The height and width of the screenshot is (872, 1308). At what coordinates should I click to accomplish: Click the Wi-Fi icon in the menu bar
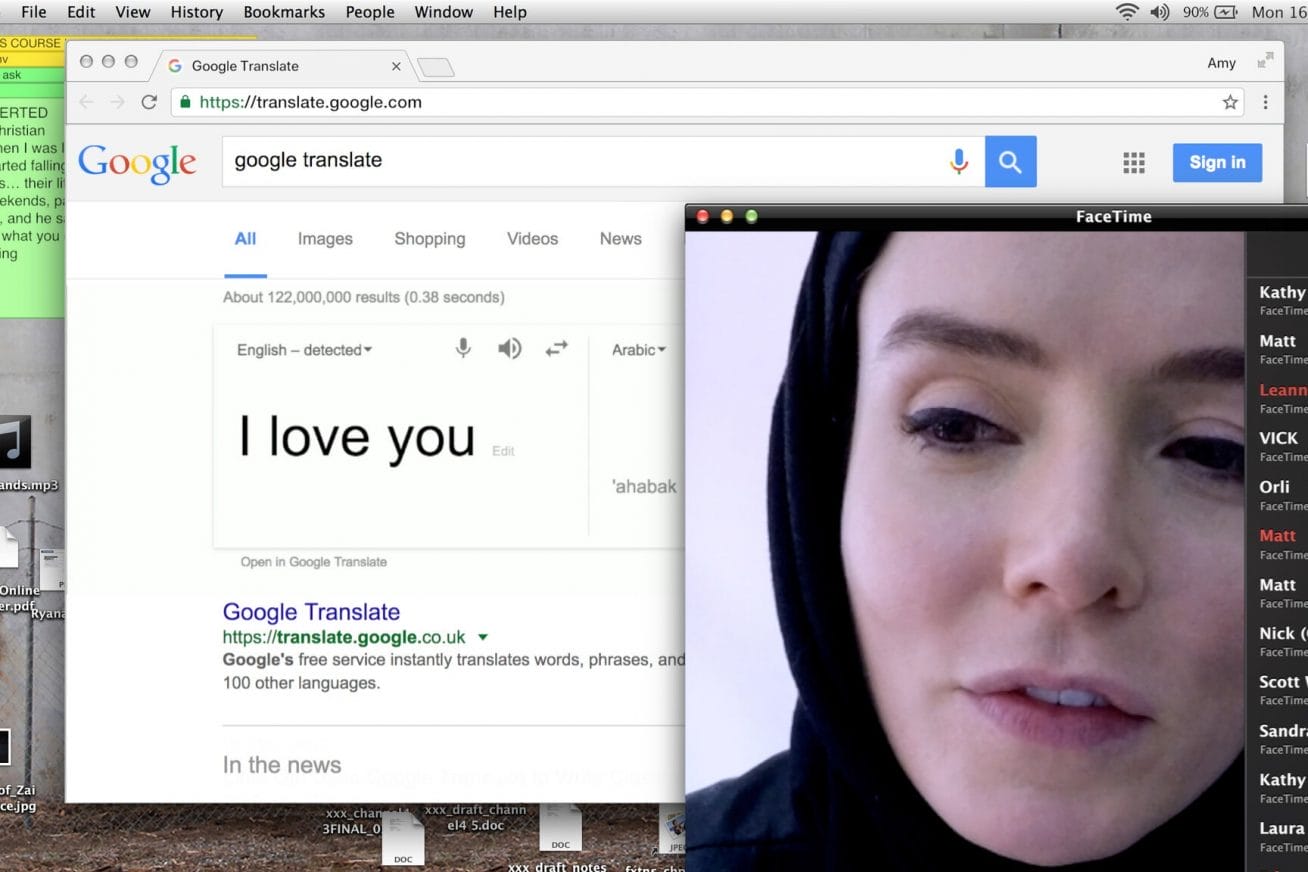(1127, 12)
